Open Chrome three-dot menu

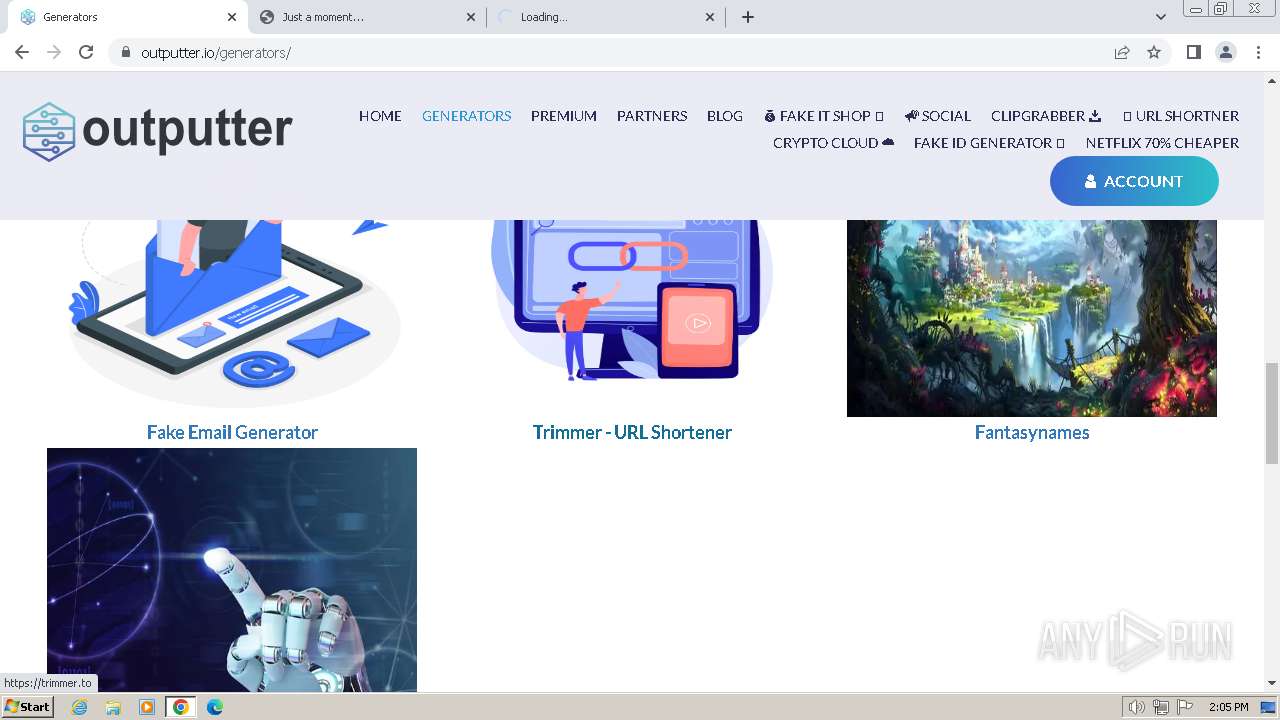click(1259, 52)
